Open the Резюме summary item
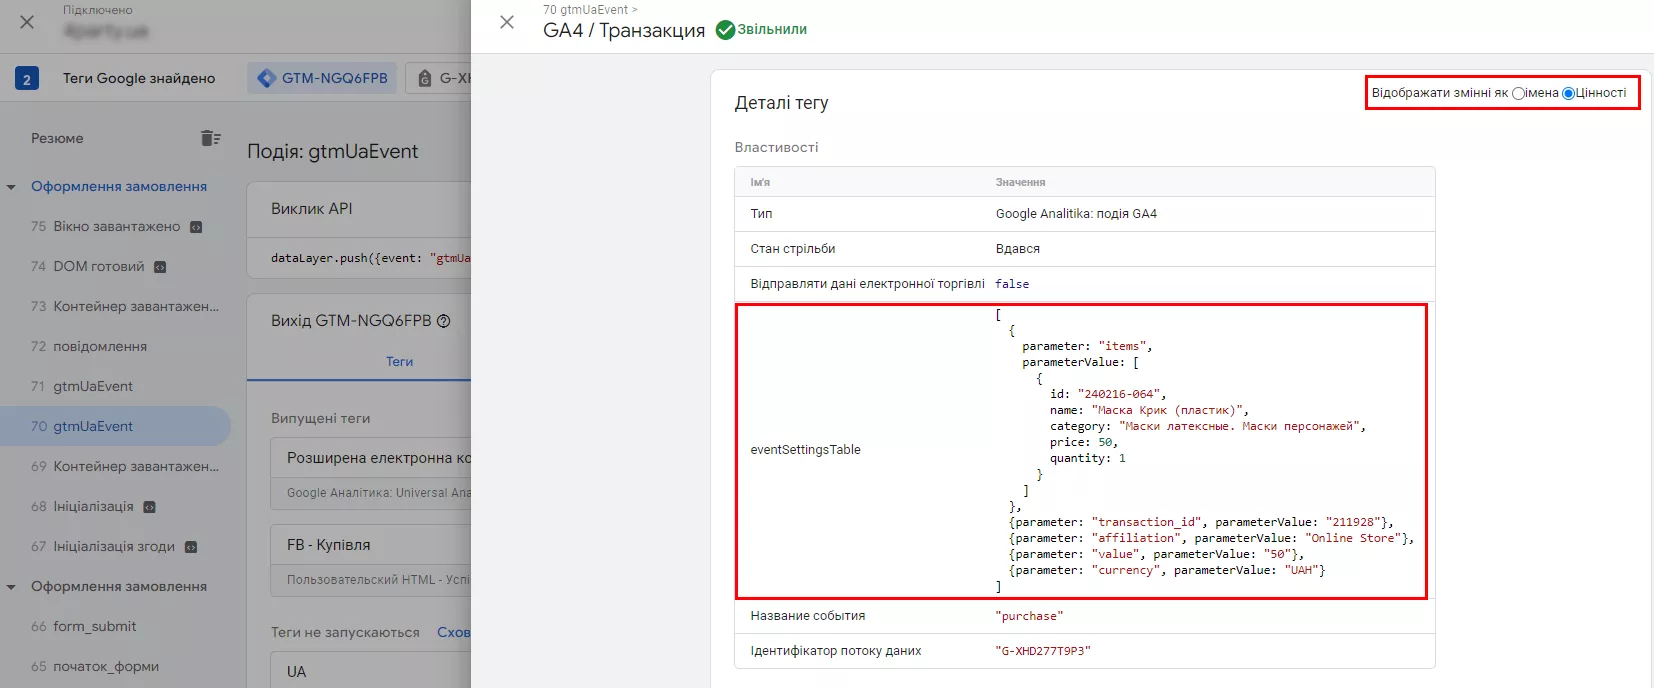 tap(57, 138)
